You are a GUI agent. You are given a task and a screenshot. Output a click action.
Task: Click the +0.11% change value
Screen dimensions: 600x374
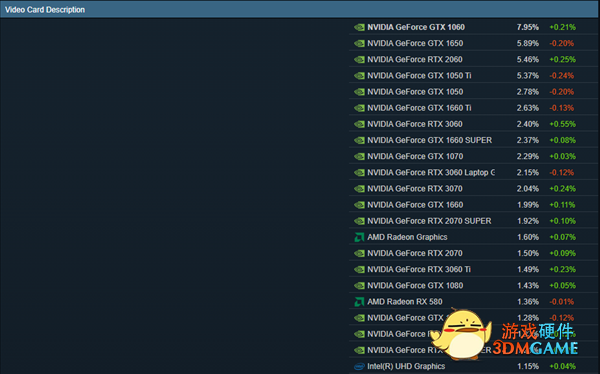562,205
